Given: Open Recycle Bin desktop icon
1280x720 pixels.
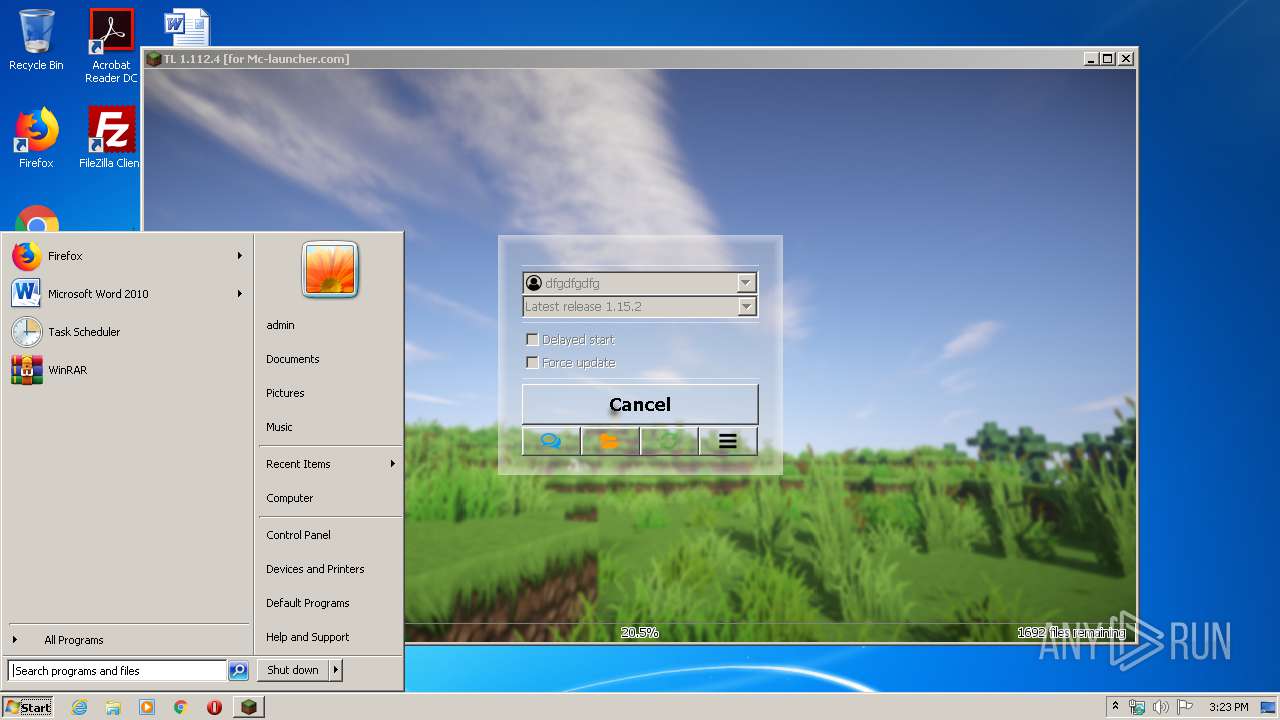Looking at the screenshot, I should tap(36, 40).
